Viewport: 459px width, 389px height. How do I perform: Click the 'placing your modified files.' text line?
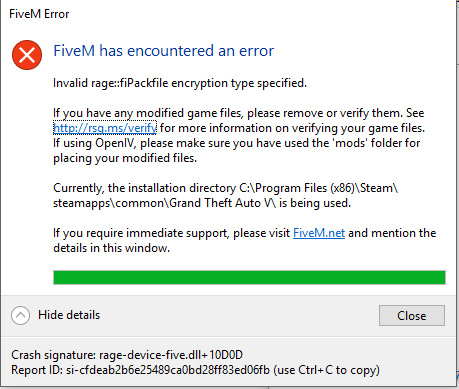[125, 158]
